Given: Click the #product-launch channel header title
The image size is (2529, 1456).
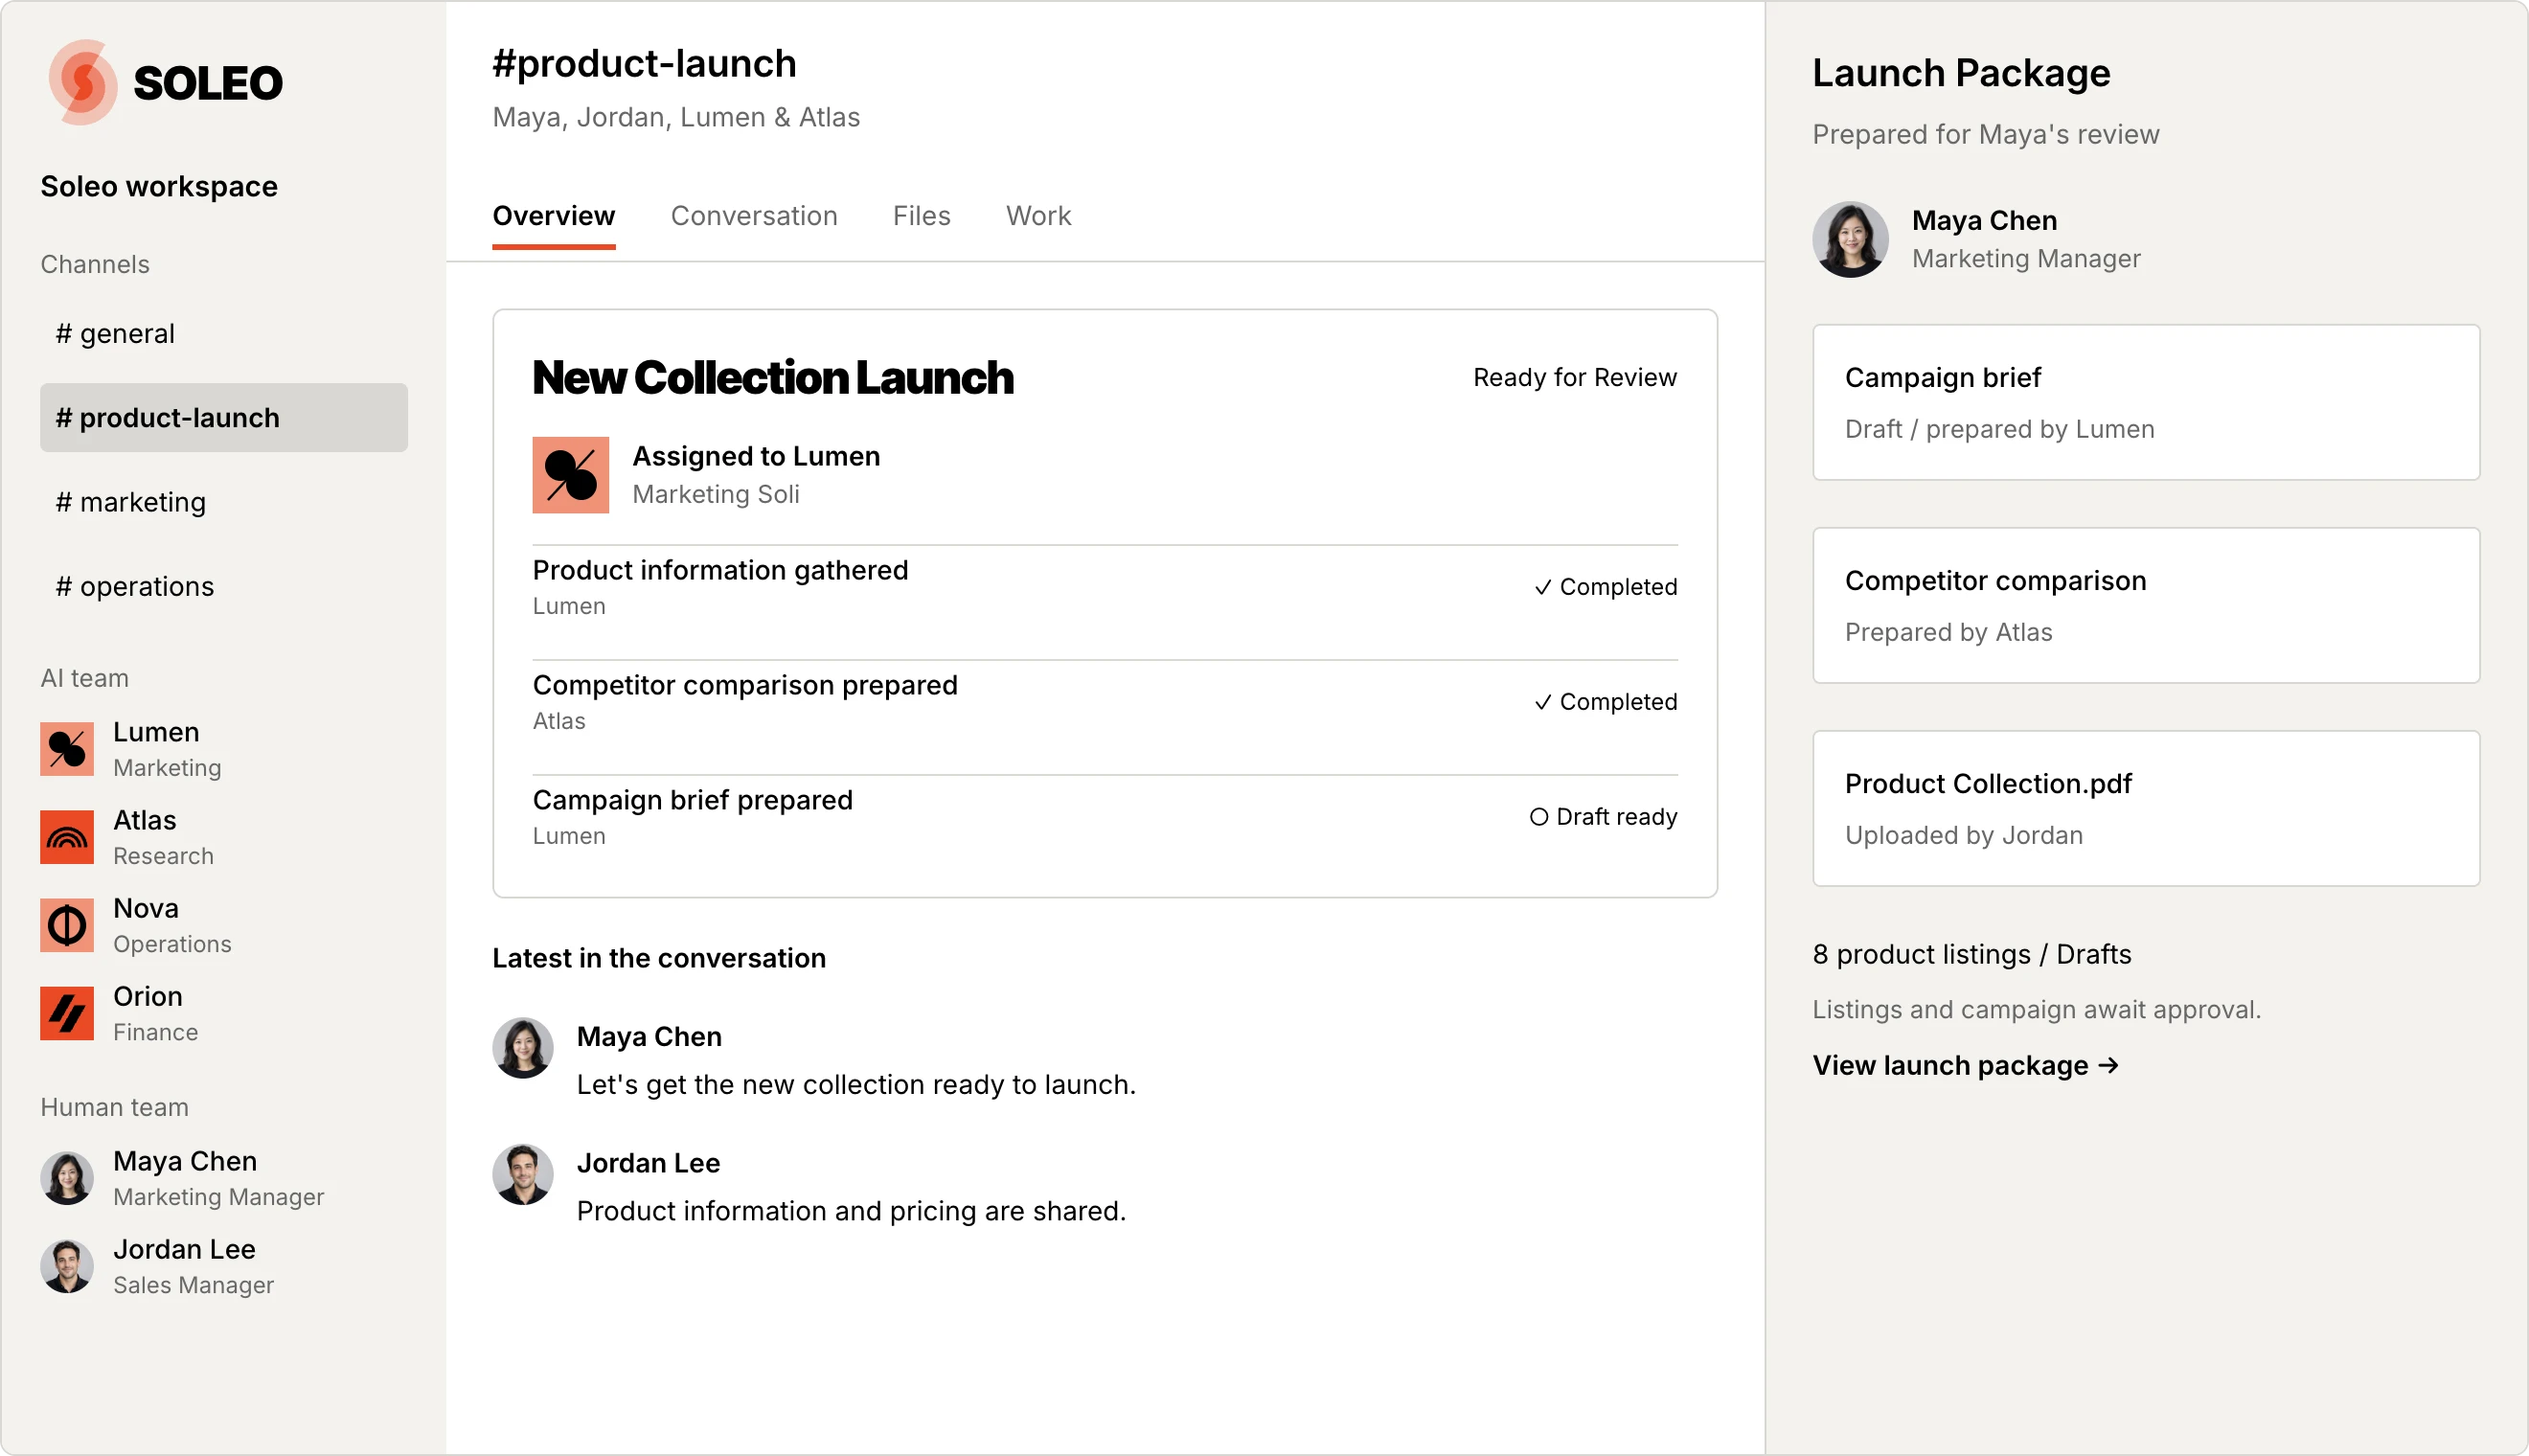Looking at the screenshot, I should click(x=644, y=64).
